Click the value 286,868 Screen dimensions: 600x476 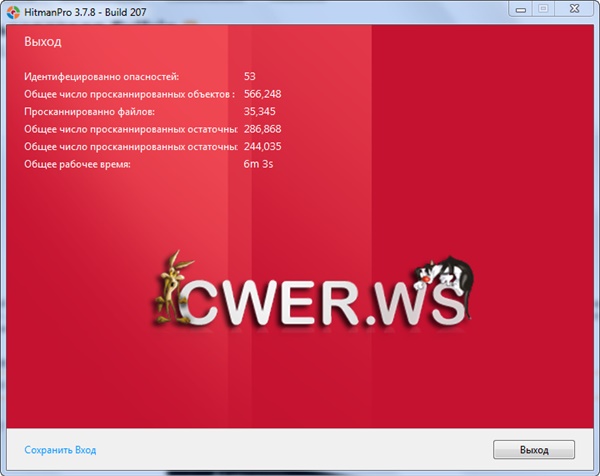point(262,129)
